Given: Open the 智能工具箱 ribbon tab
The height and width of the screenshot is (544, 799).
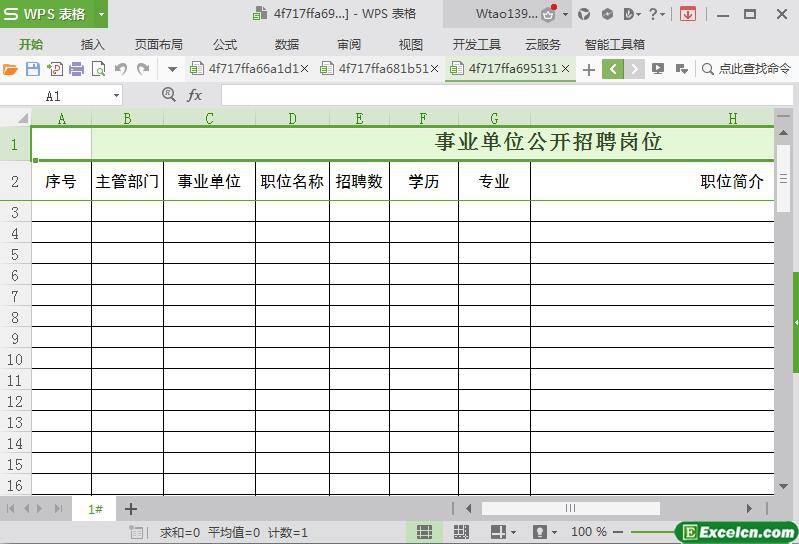Looking at the screenshot, I should click(x=615, y=45).
